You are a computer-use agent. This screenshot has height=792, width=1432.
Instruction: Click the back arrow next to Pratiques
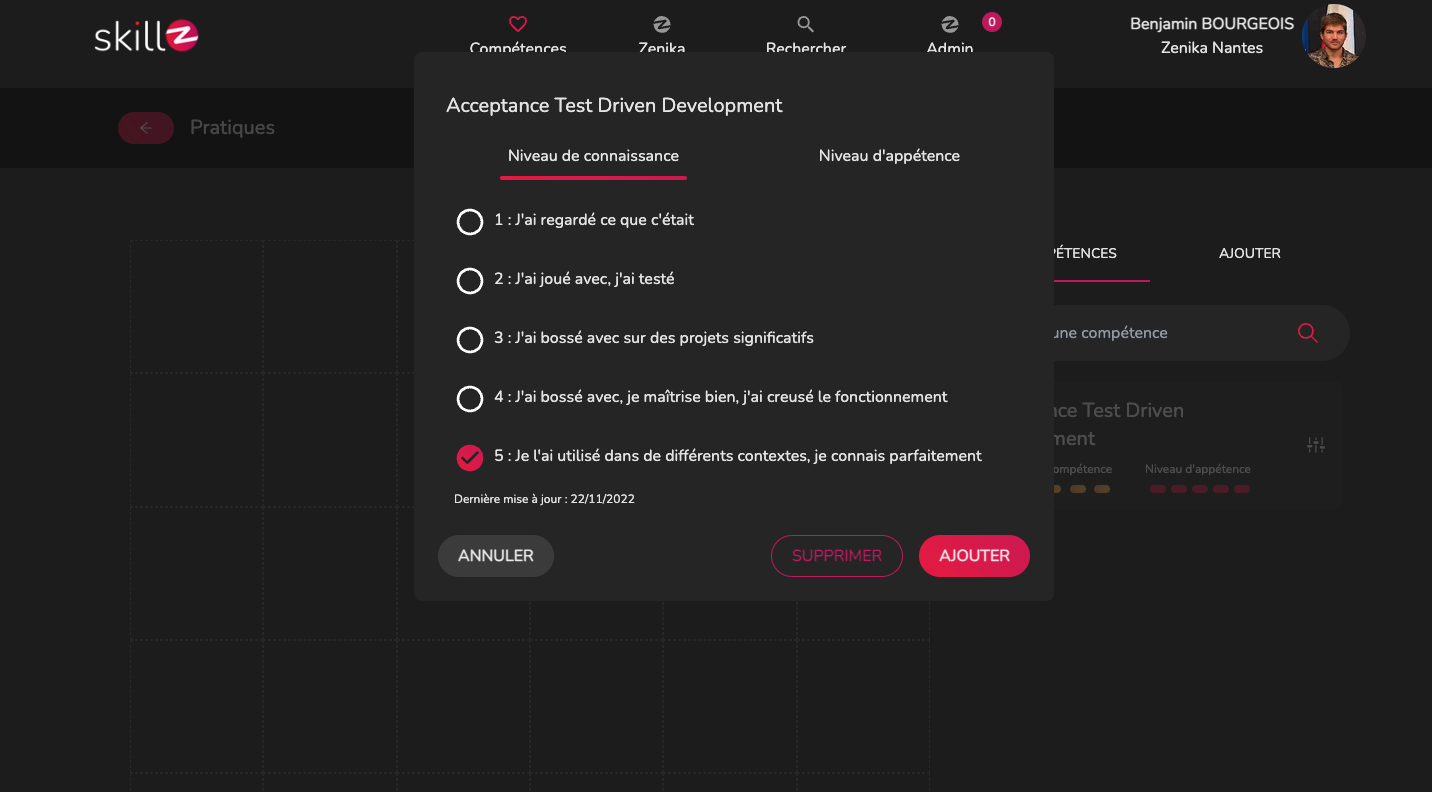146,128
